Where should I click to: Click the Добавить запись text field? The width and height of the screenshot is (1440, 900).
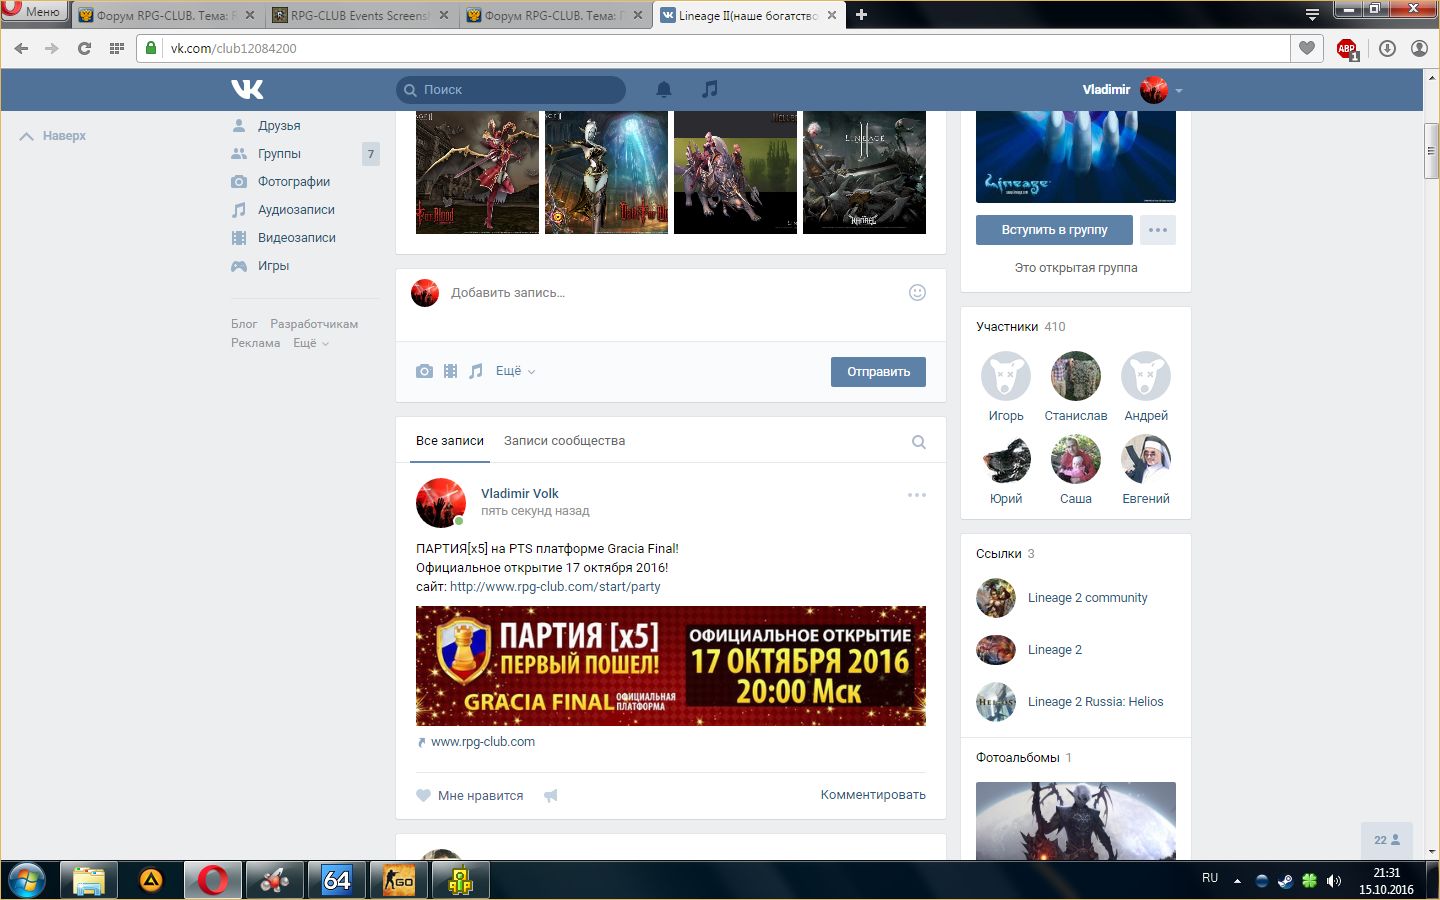[x=670, y=293]
